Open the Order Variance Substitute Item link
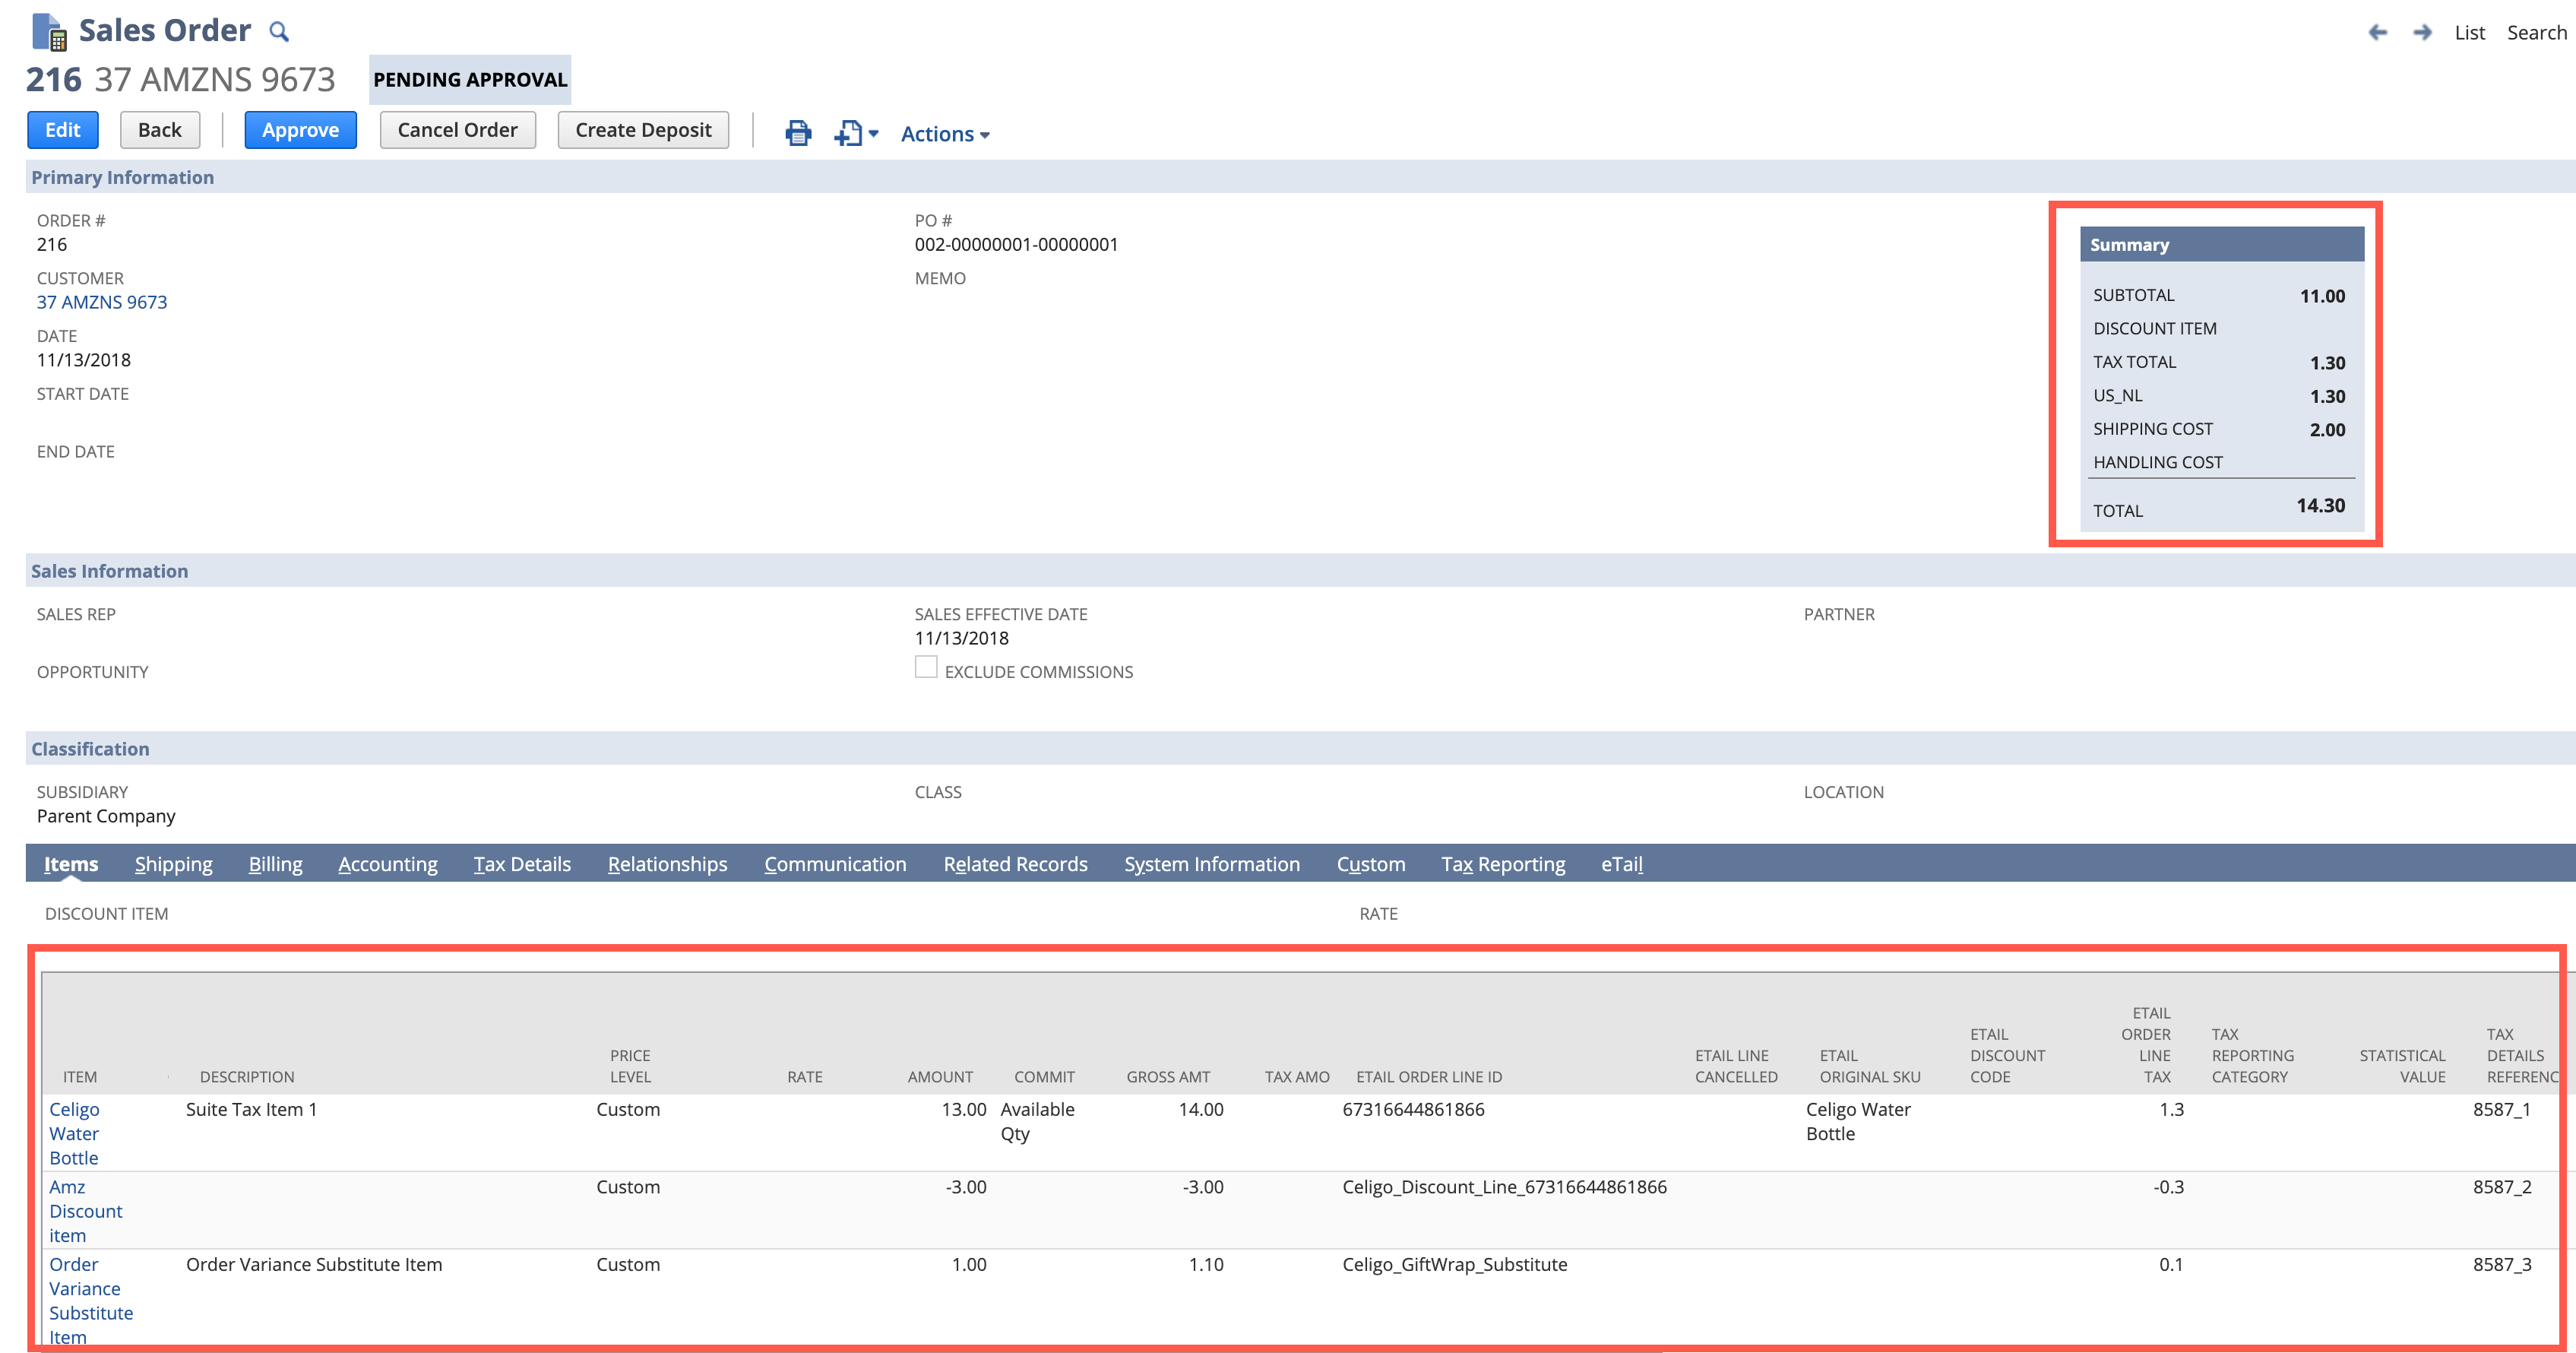The height and width of the screenshot is (1353, 2576). tap(91, 1300)
